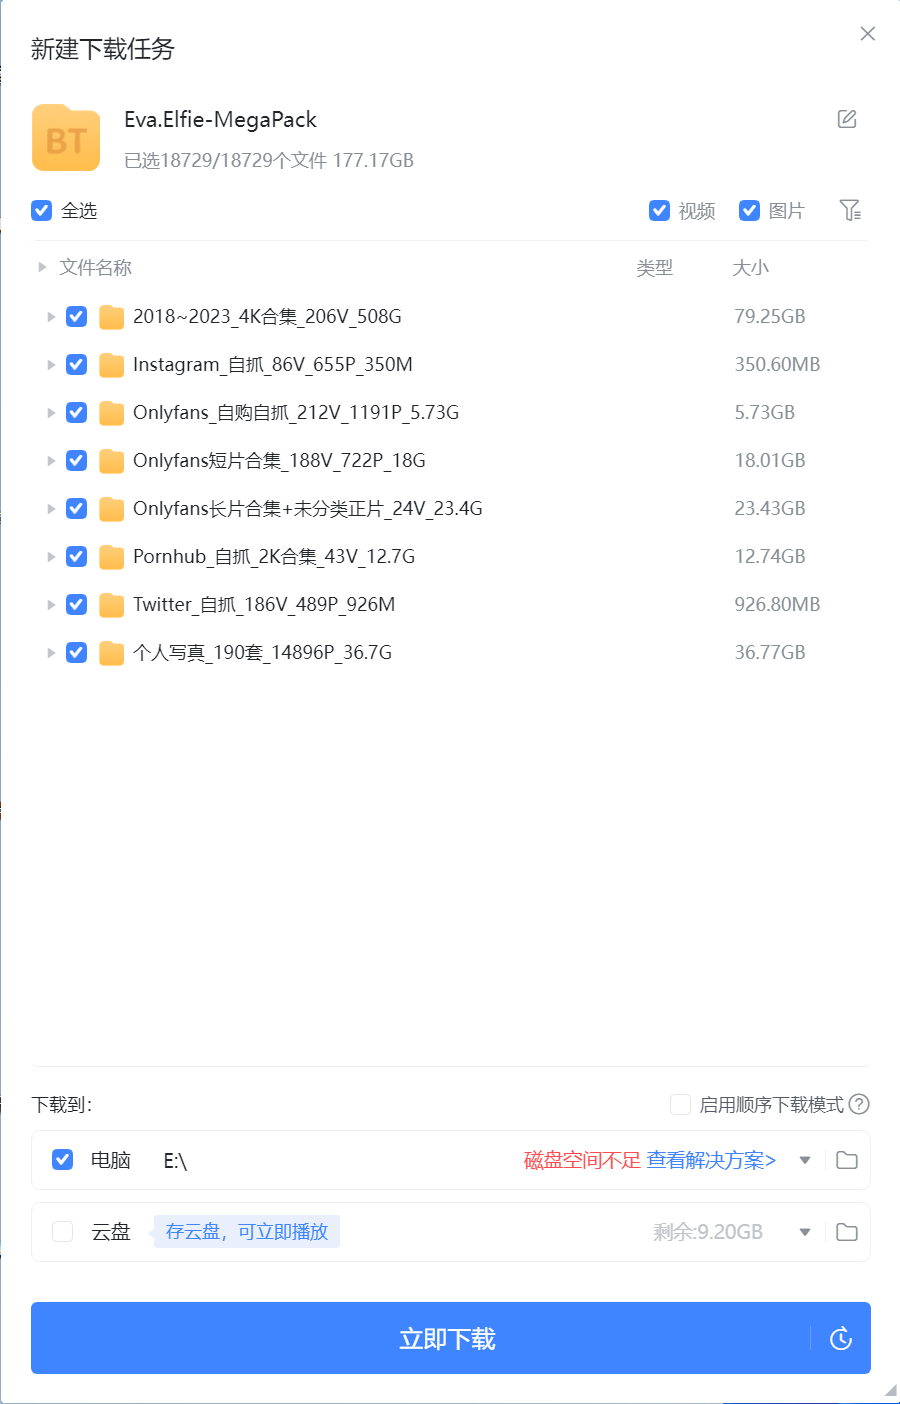Toggle expand-all arrow beside 文件名称 header

(x=42, y=267)
